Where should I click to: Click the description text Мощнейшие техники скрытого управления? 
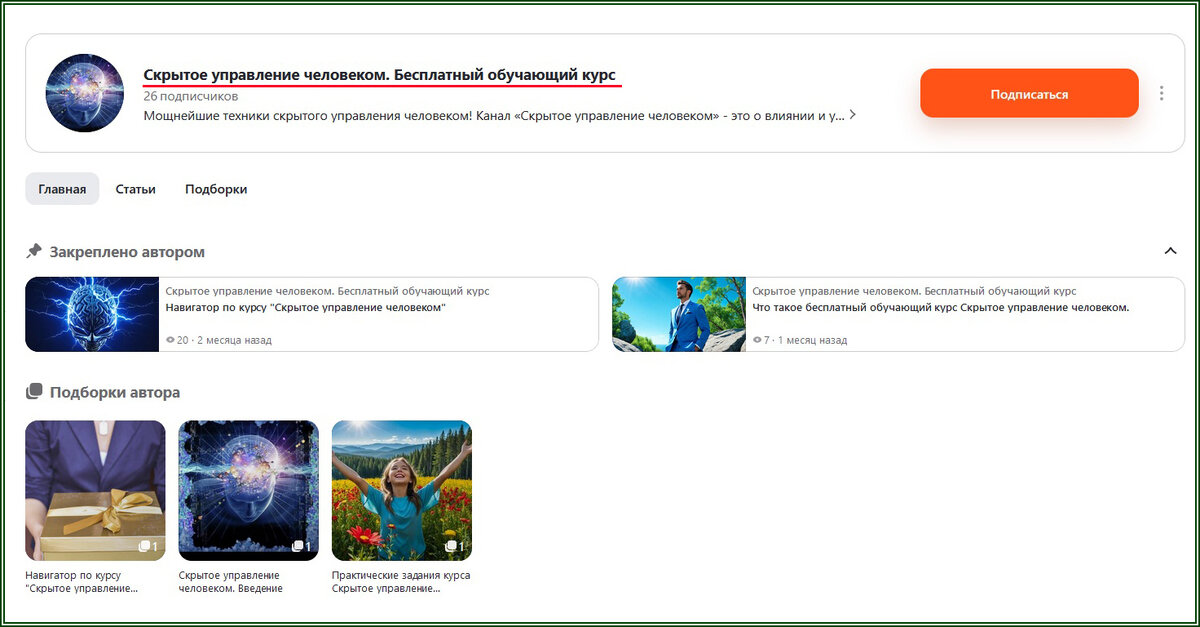pos(494,115)
